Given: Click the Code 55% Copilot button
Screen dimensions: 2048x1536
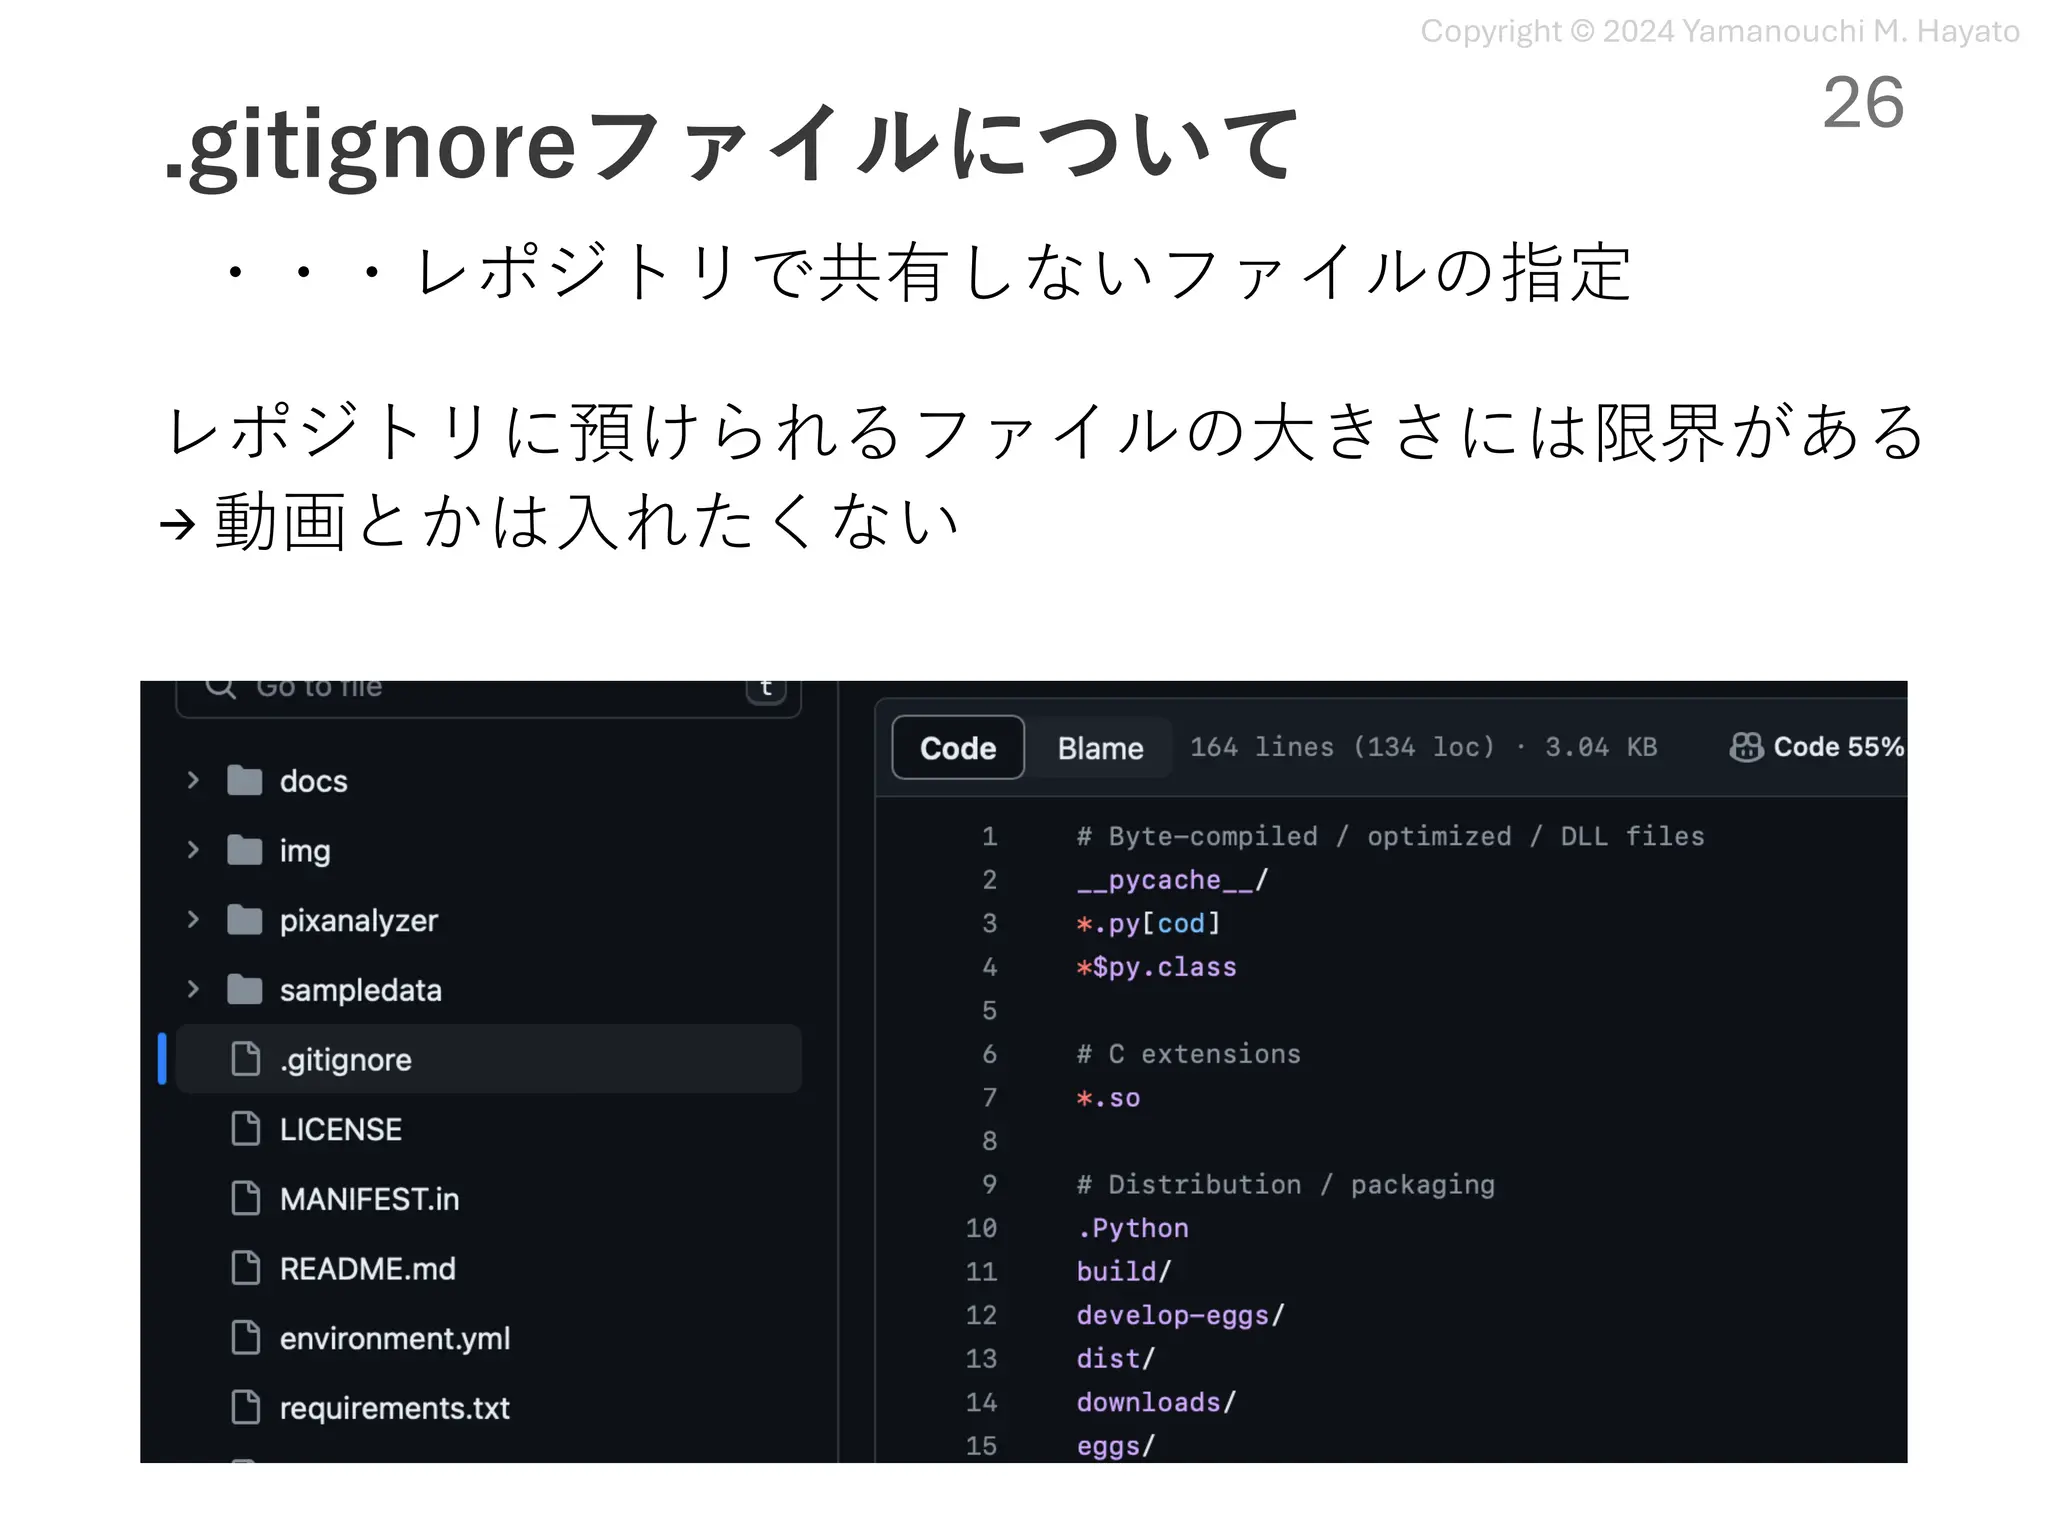Looking at the screenshot, I should coord(1817,747).
